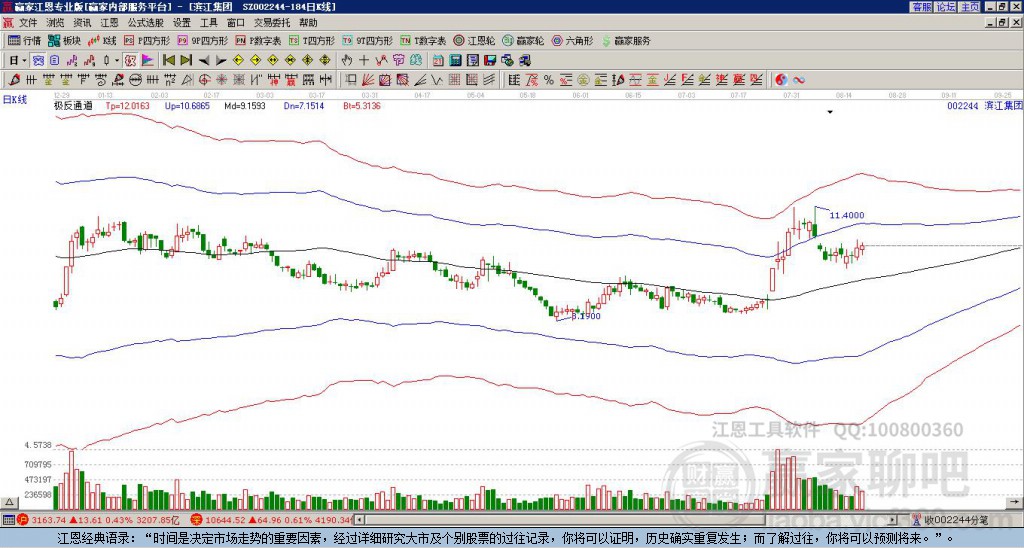Image resolution: width=1024 pixels, height=548 pixels.
Task: Open the 帮助 menu
Action: (x=308, y=23)
